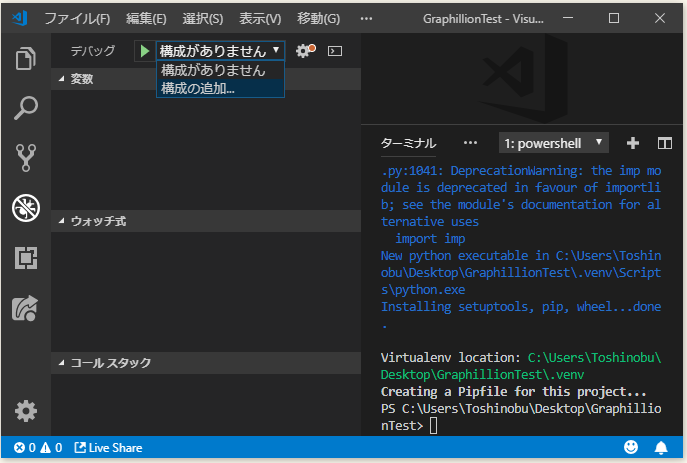Screen dimensions: 687x463
Task: Add a new terminal with plus icon
Action: pos(632,143)
